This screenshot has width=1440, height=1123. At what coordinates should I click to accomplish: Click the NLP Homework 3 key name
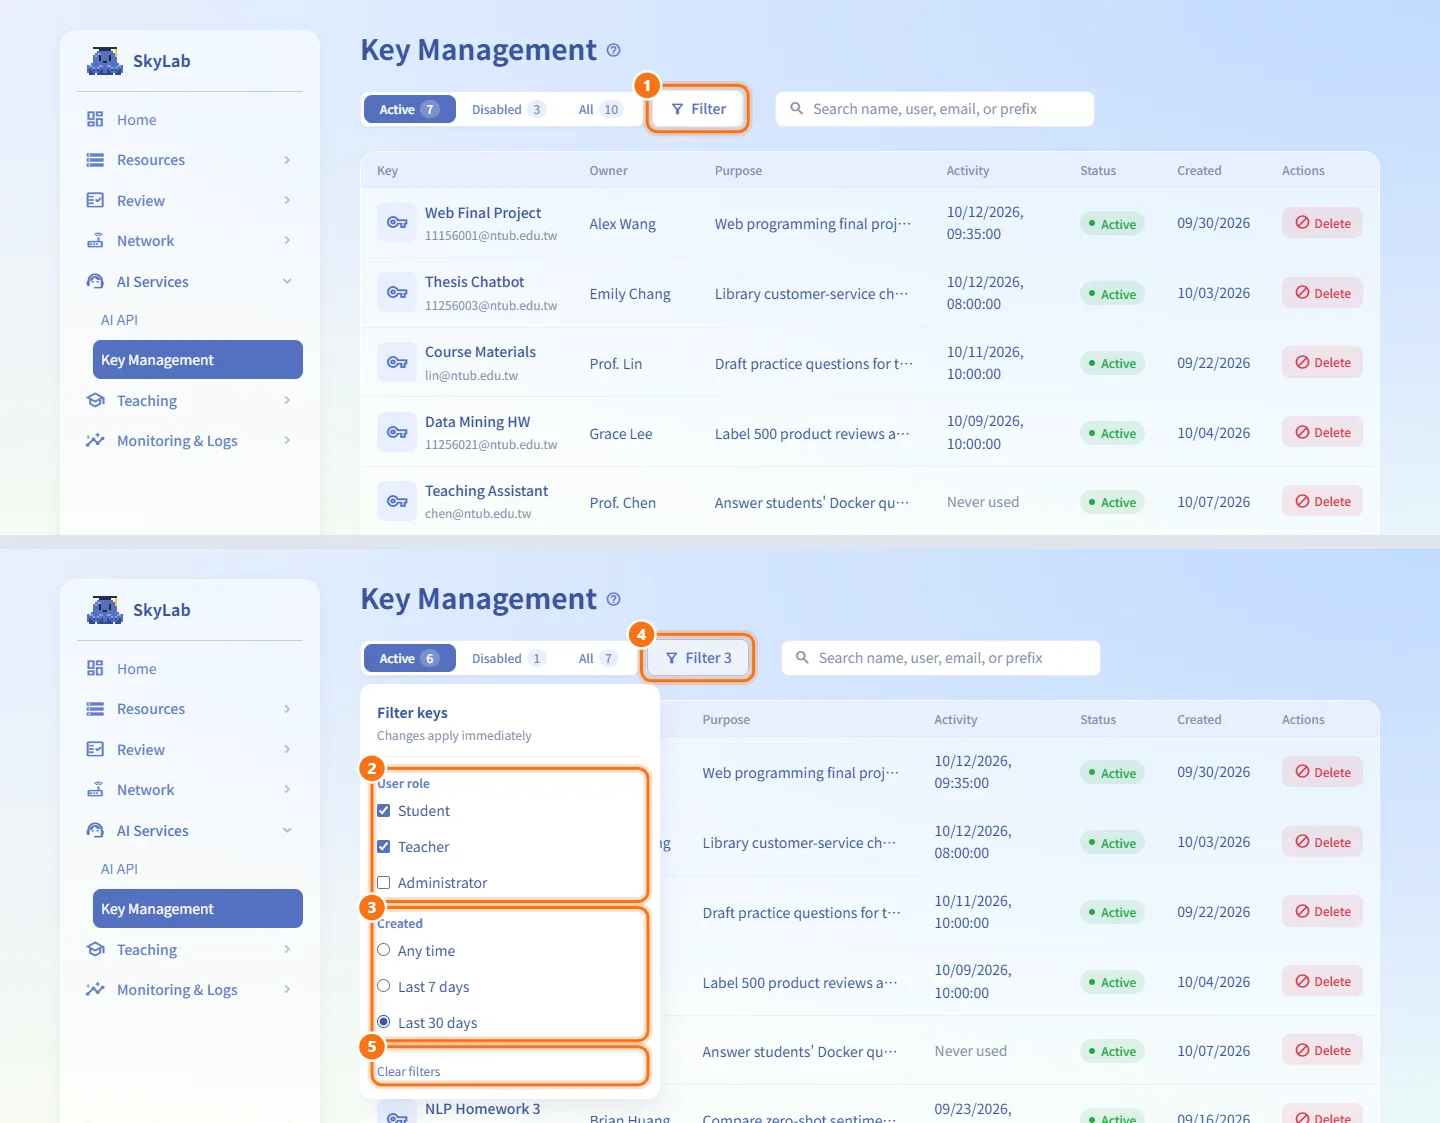click(x=482, y=1109)
